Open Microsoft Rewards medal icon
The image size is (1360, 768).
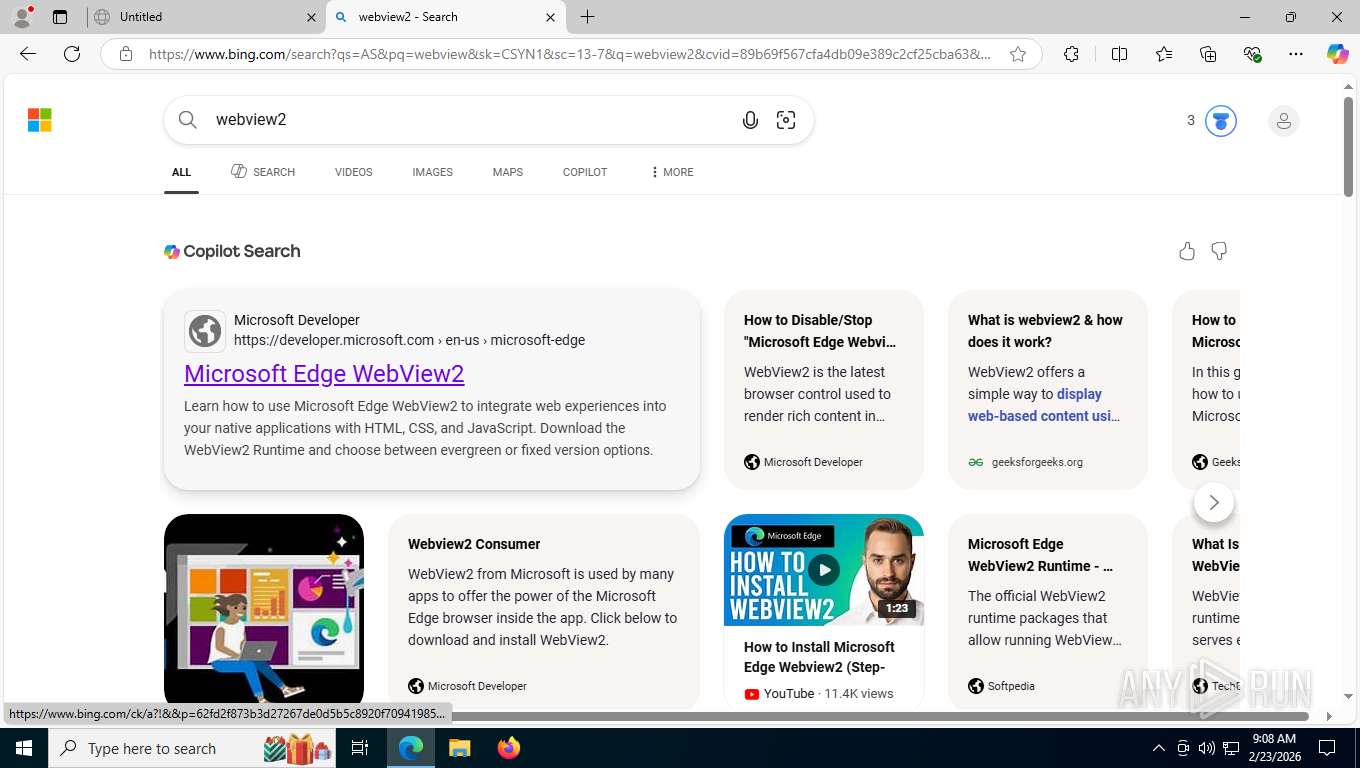1220,121
